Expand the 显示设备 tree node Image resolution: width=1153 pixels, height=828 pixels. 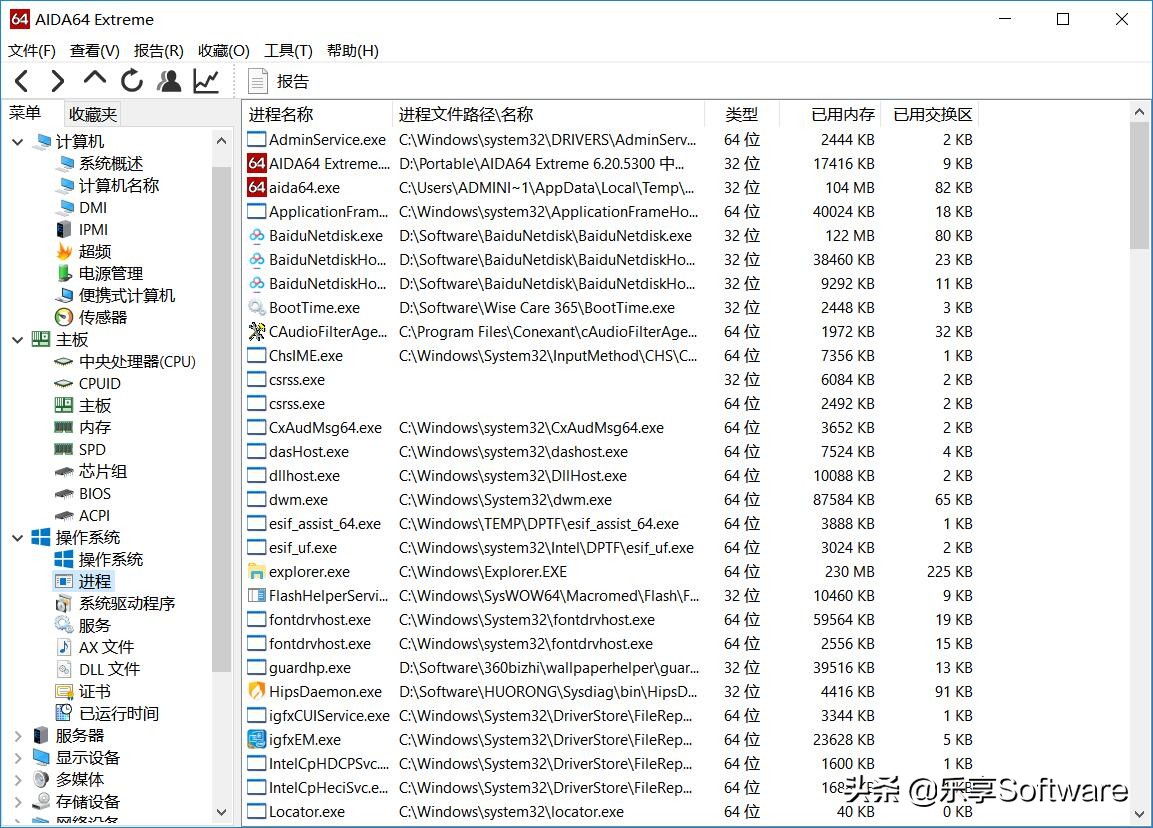(x=18, y=757)
